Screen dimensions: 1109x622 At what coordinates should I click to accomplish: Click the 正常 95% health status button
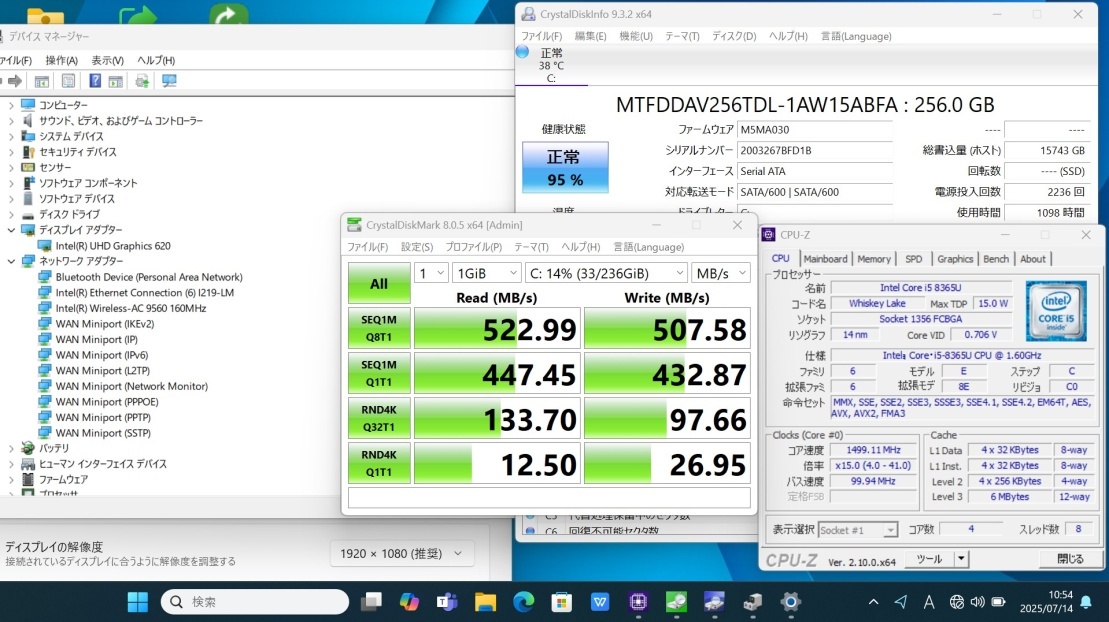coord(565,168)
